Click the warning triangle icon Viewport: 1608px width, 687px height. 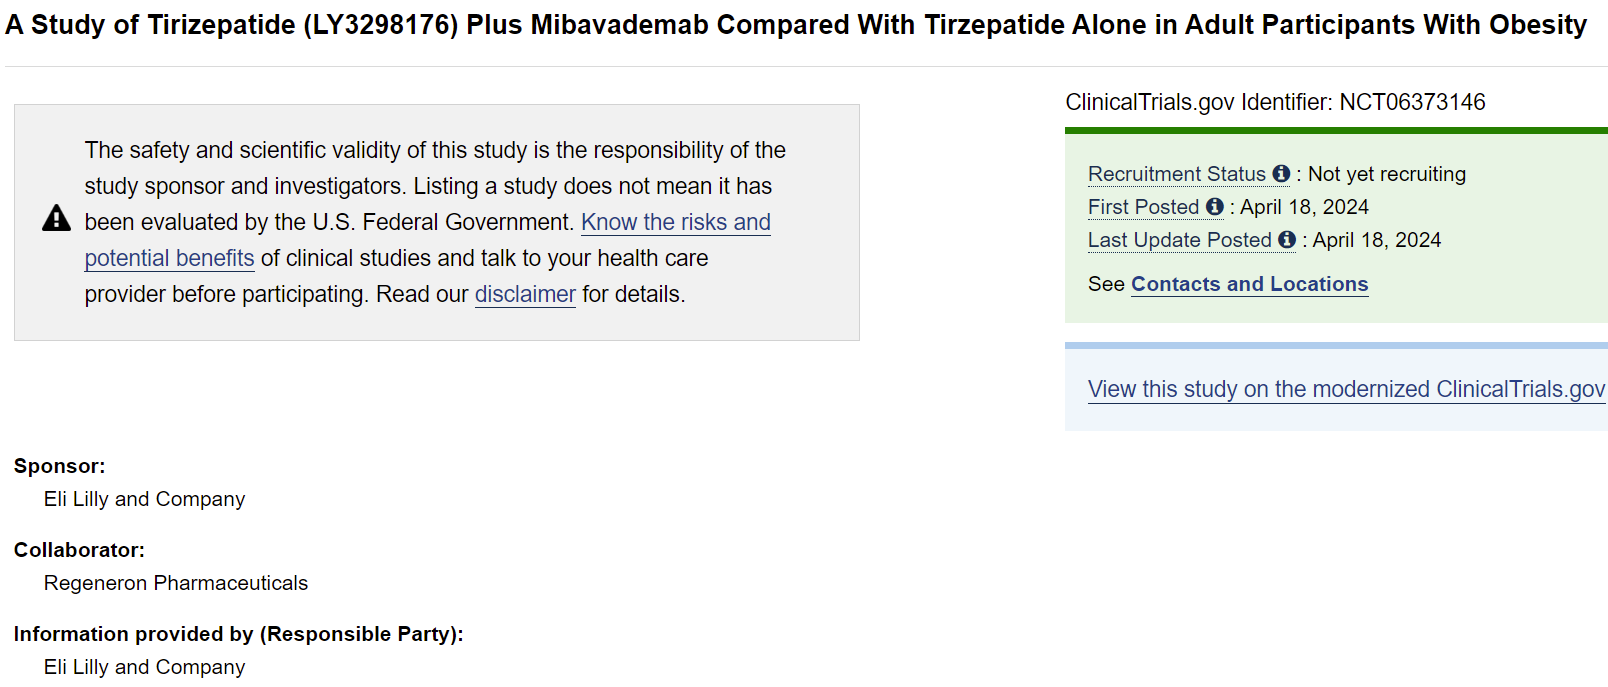57,218
